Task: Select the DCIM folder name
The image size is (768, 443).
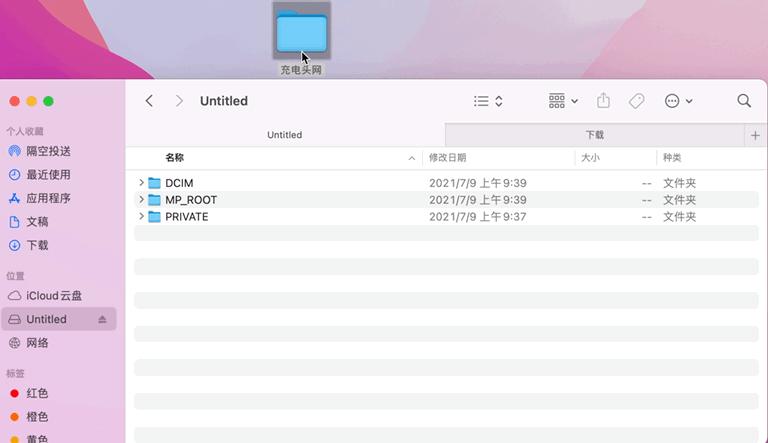Action: [179, 183]
